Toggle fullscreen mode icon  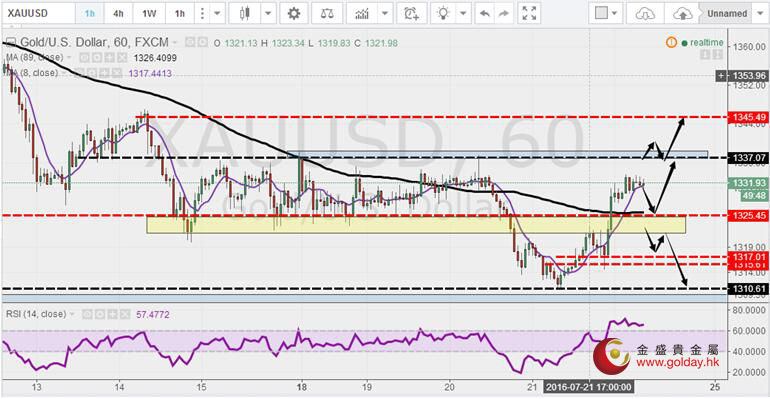(529, 13)
